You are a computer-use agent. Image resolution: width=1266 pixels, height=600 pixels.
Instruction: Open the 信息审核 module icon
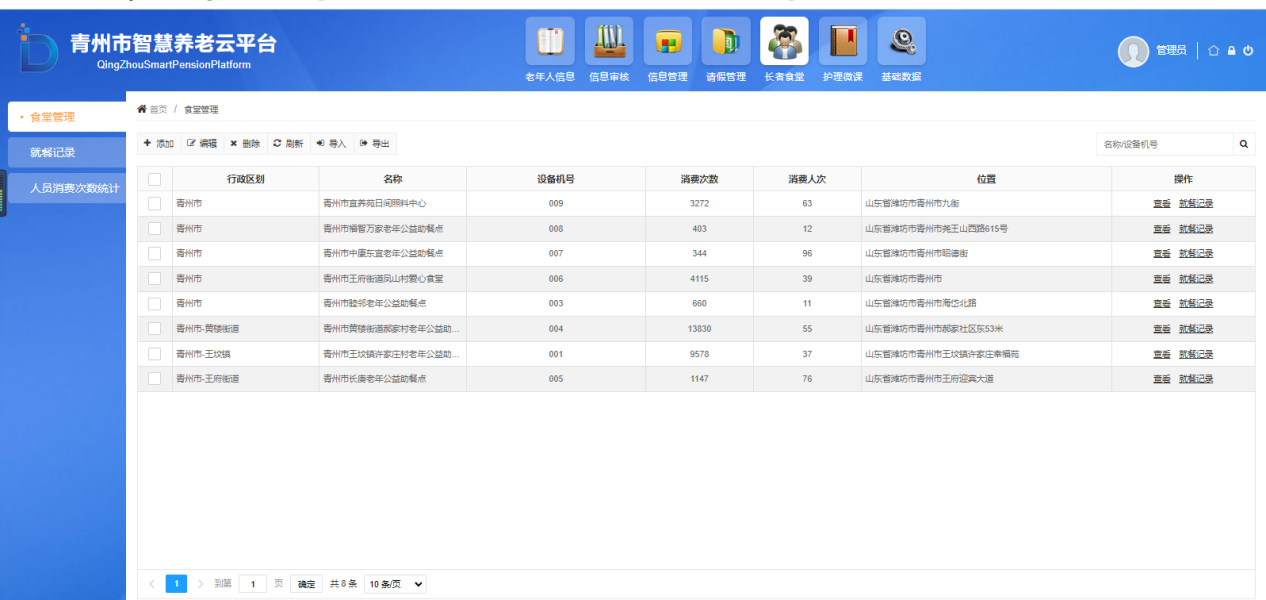609,41
